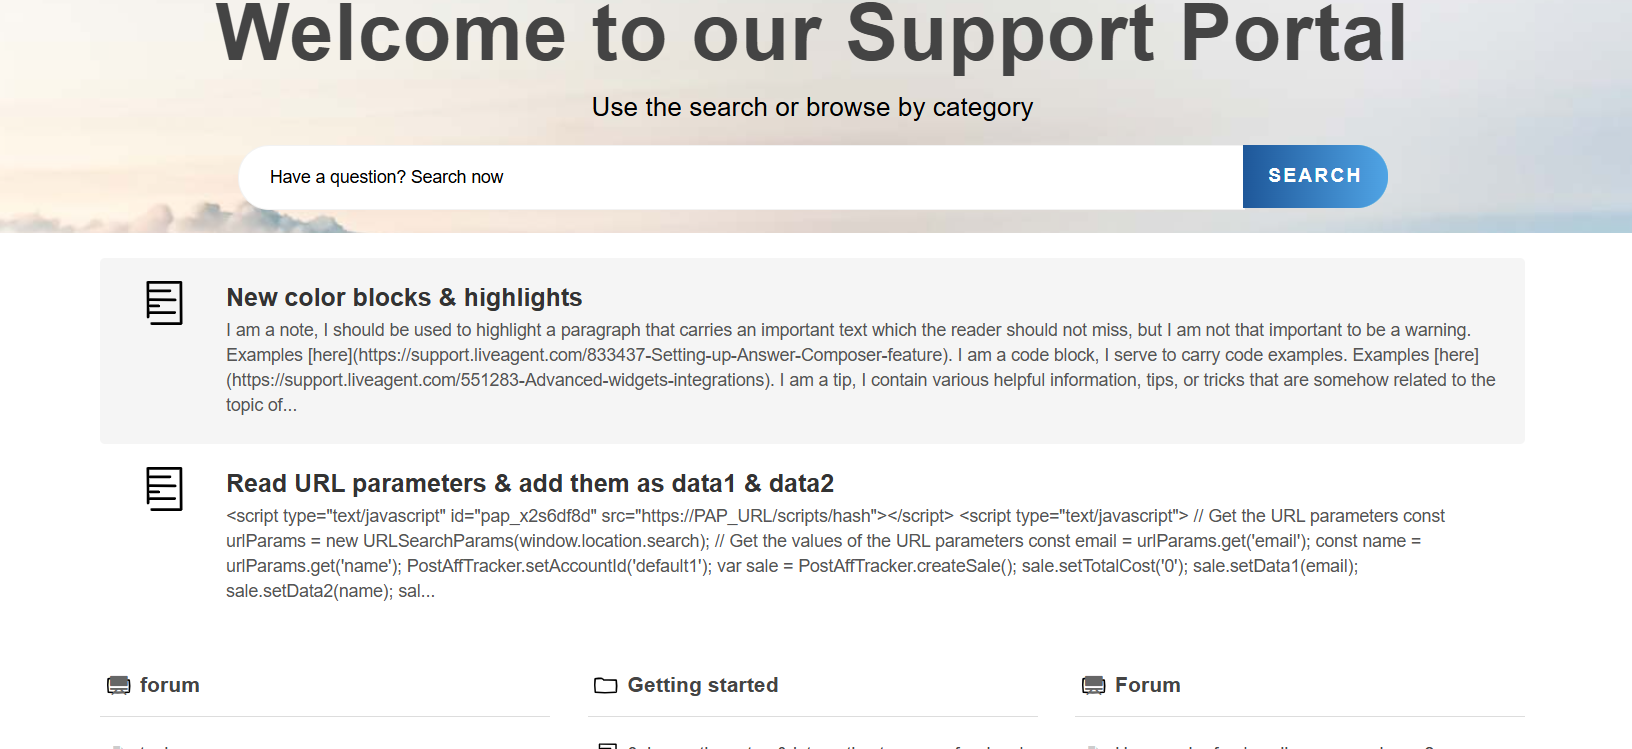Click the icon next to capitalized 'Forum' category
The width and height of the screenshot is (1632, 749).
(x=1094, y=685)
